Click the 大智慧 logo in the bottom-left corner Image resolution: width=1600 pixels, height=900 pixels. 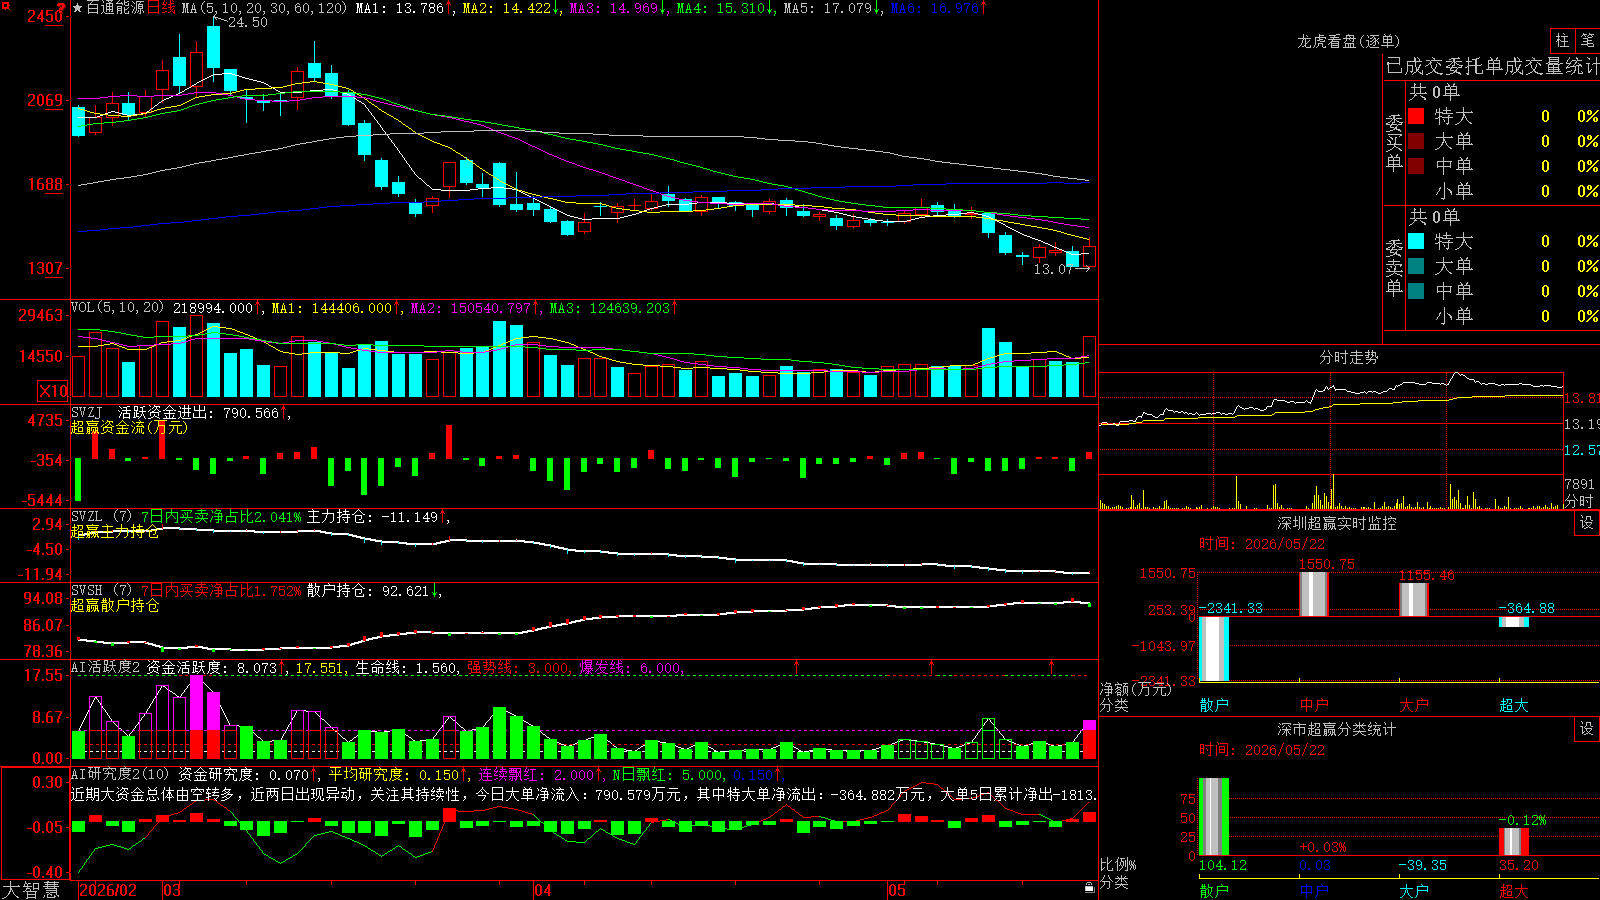(x=31, y=890)
